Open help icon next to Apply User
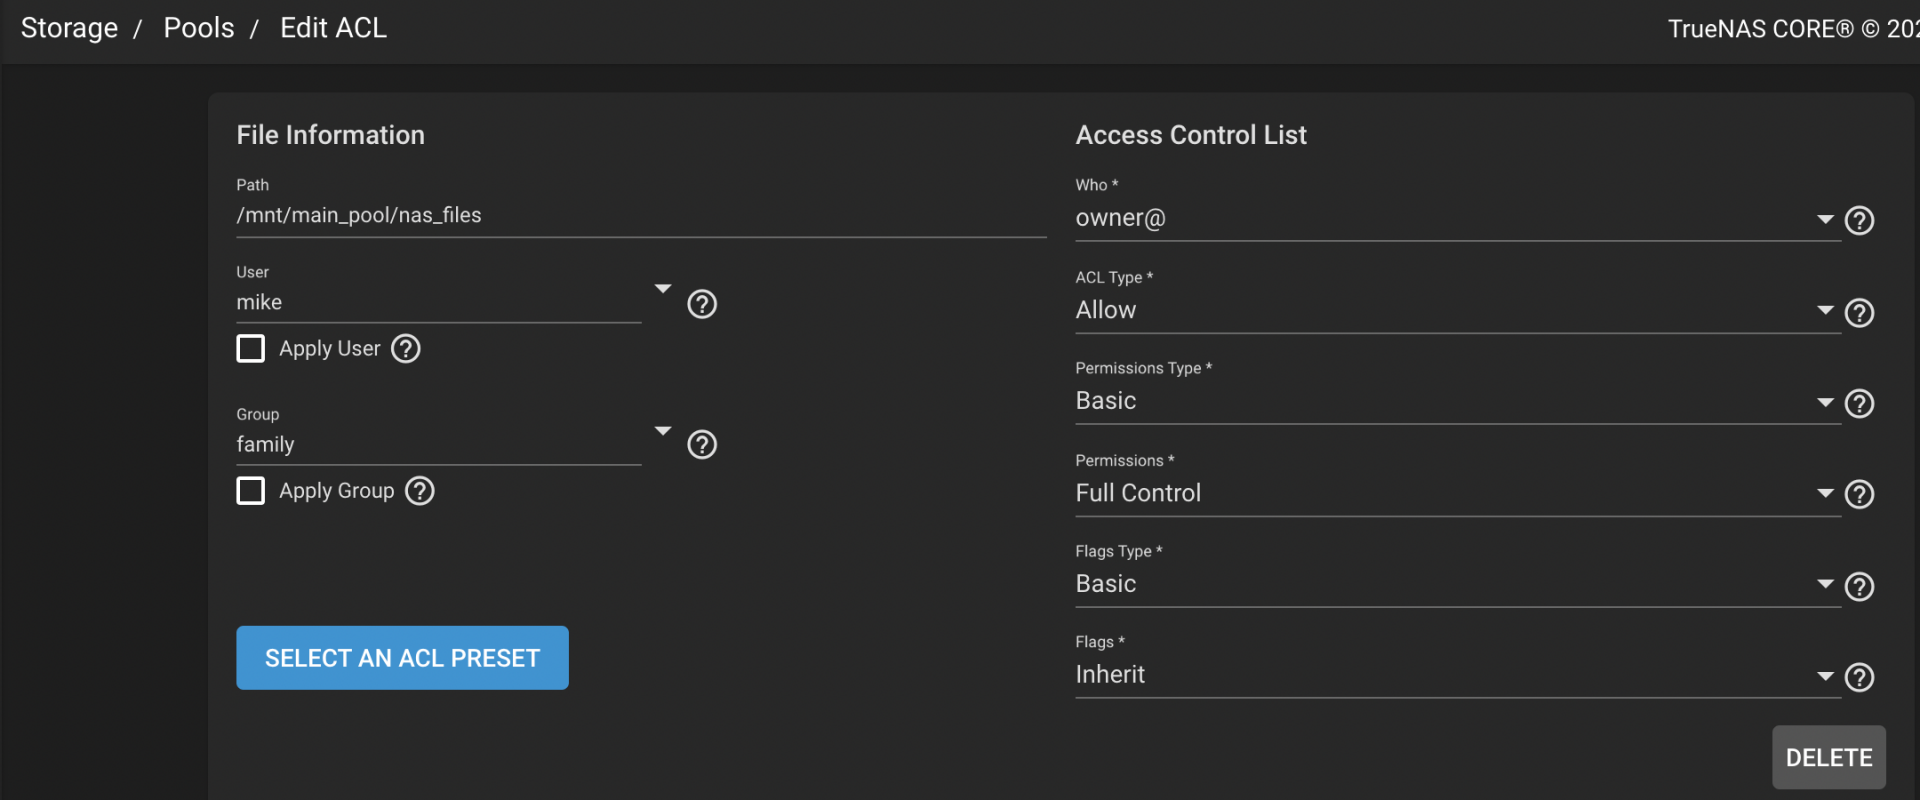This screenshot has height=800, width=1920. 405,349
